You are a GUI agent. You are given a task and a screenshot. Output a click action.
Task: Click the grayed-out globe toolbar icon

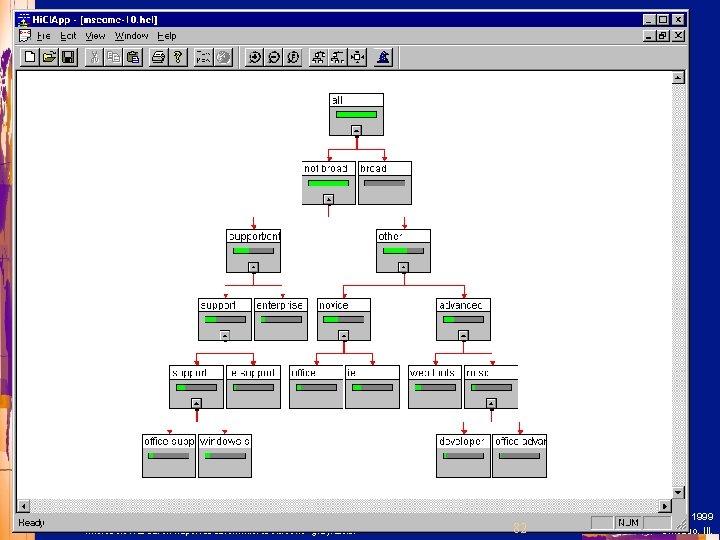click(x=223, y=57)
